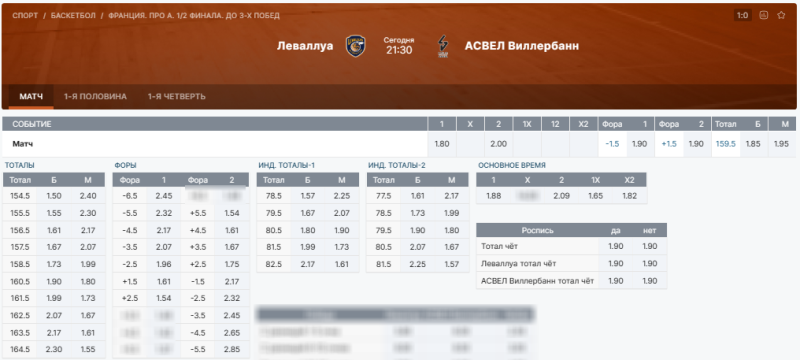Click the Леваллуа team logo

tap(355, 46)
